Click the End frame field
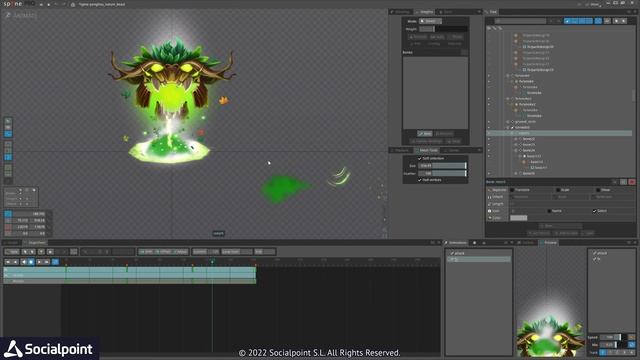Viewport: 640px width, 360px height. [x=265, y=252]
